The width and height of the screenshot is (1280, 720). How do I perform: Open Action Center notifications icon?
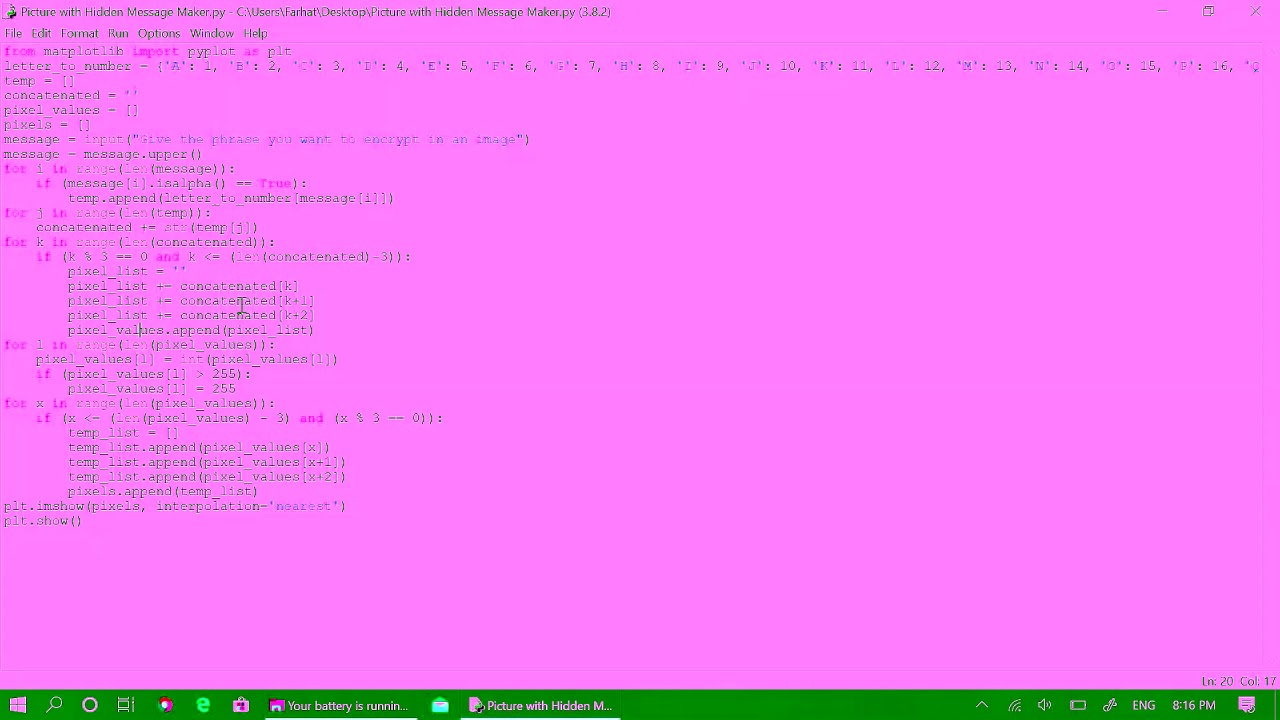[x=1247, y=705]
